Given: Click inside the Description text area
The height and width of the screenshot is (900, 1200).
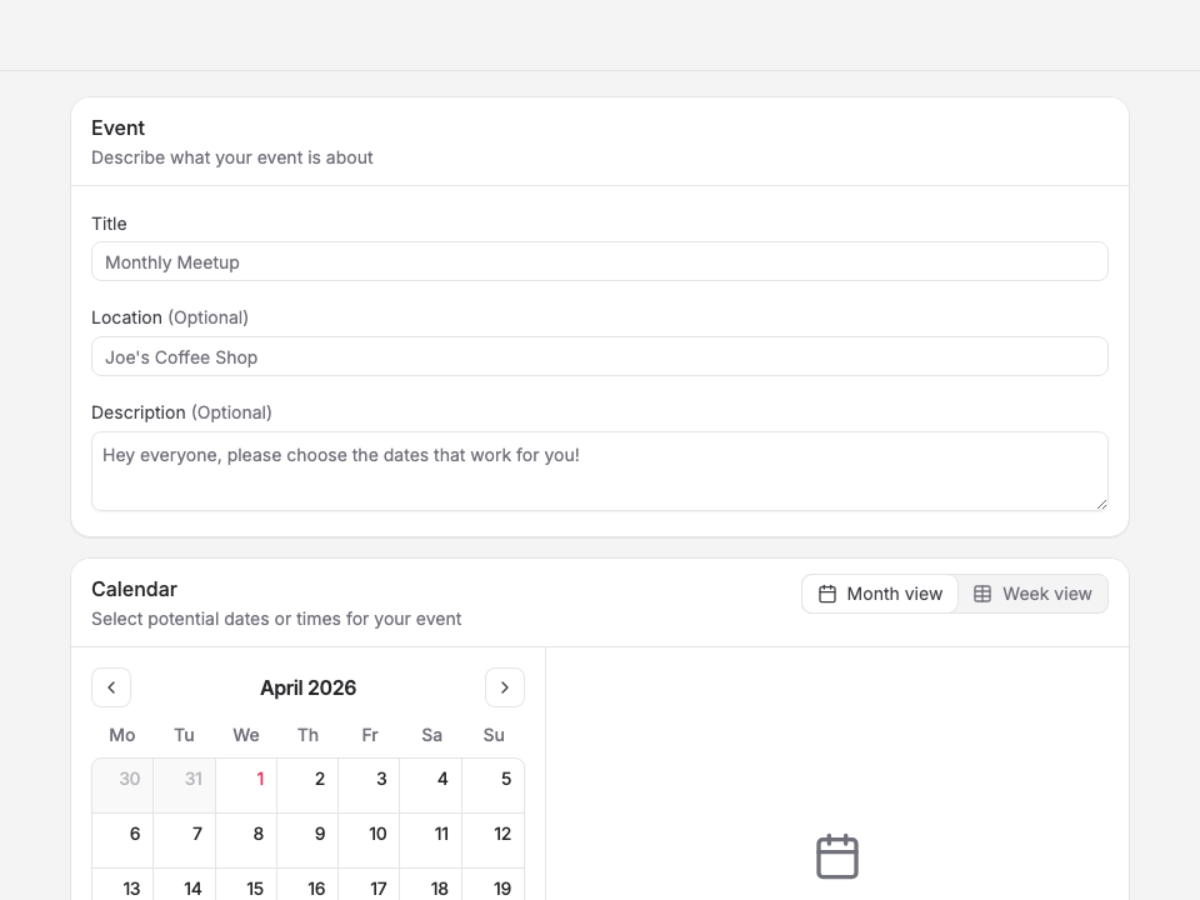Looking at the screenshot, I should click(x=600, y=471).
